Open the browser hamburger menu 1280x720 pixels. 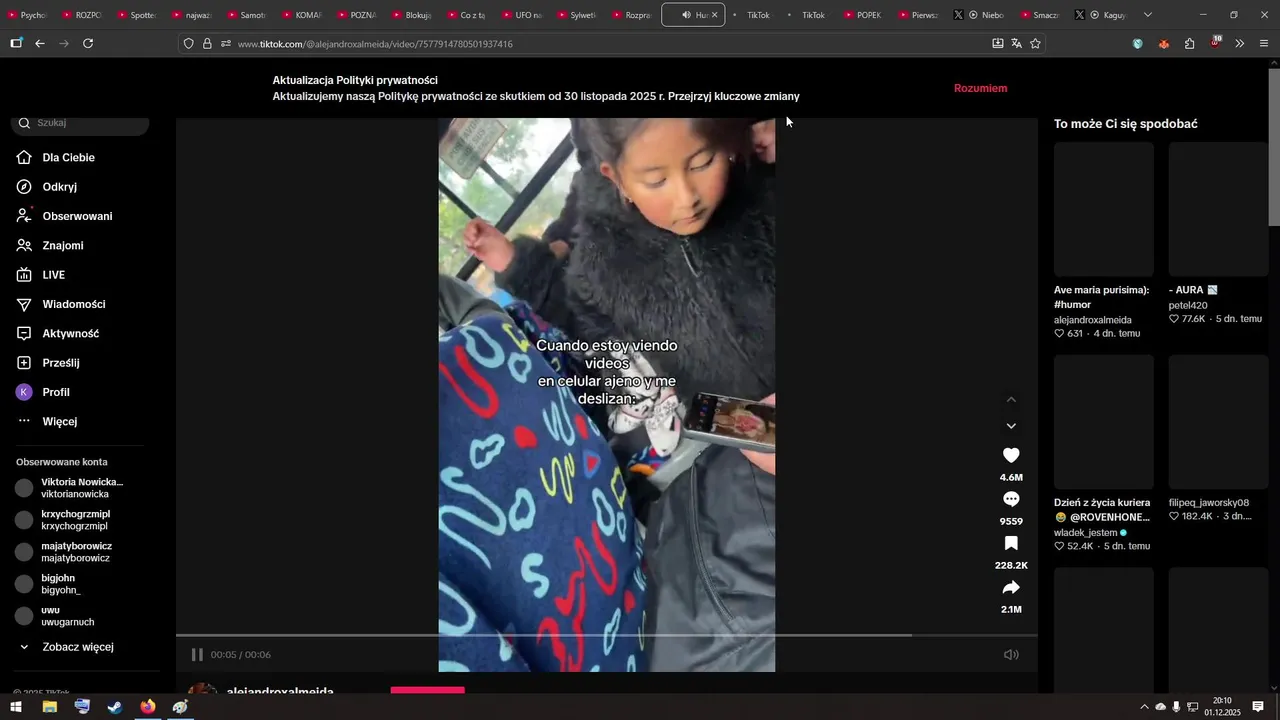click(x=1264, y=43)
